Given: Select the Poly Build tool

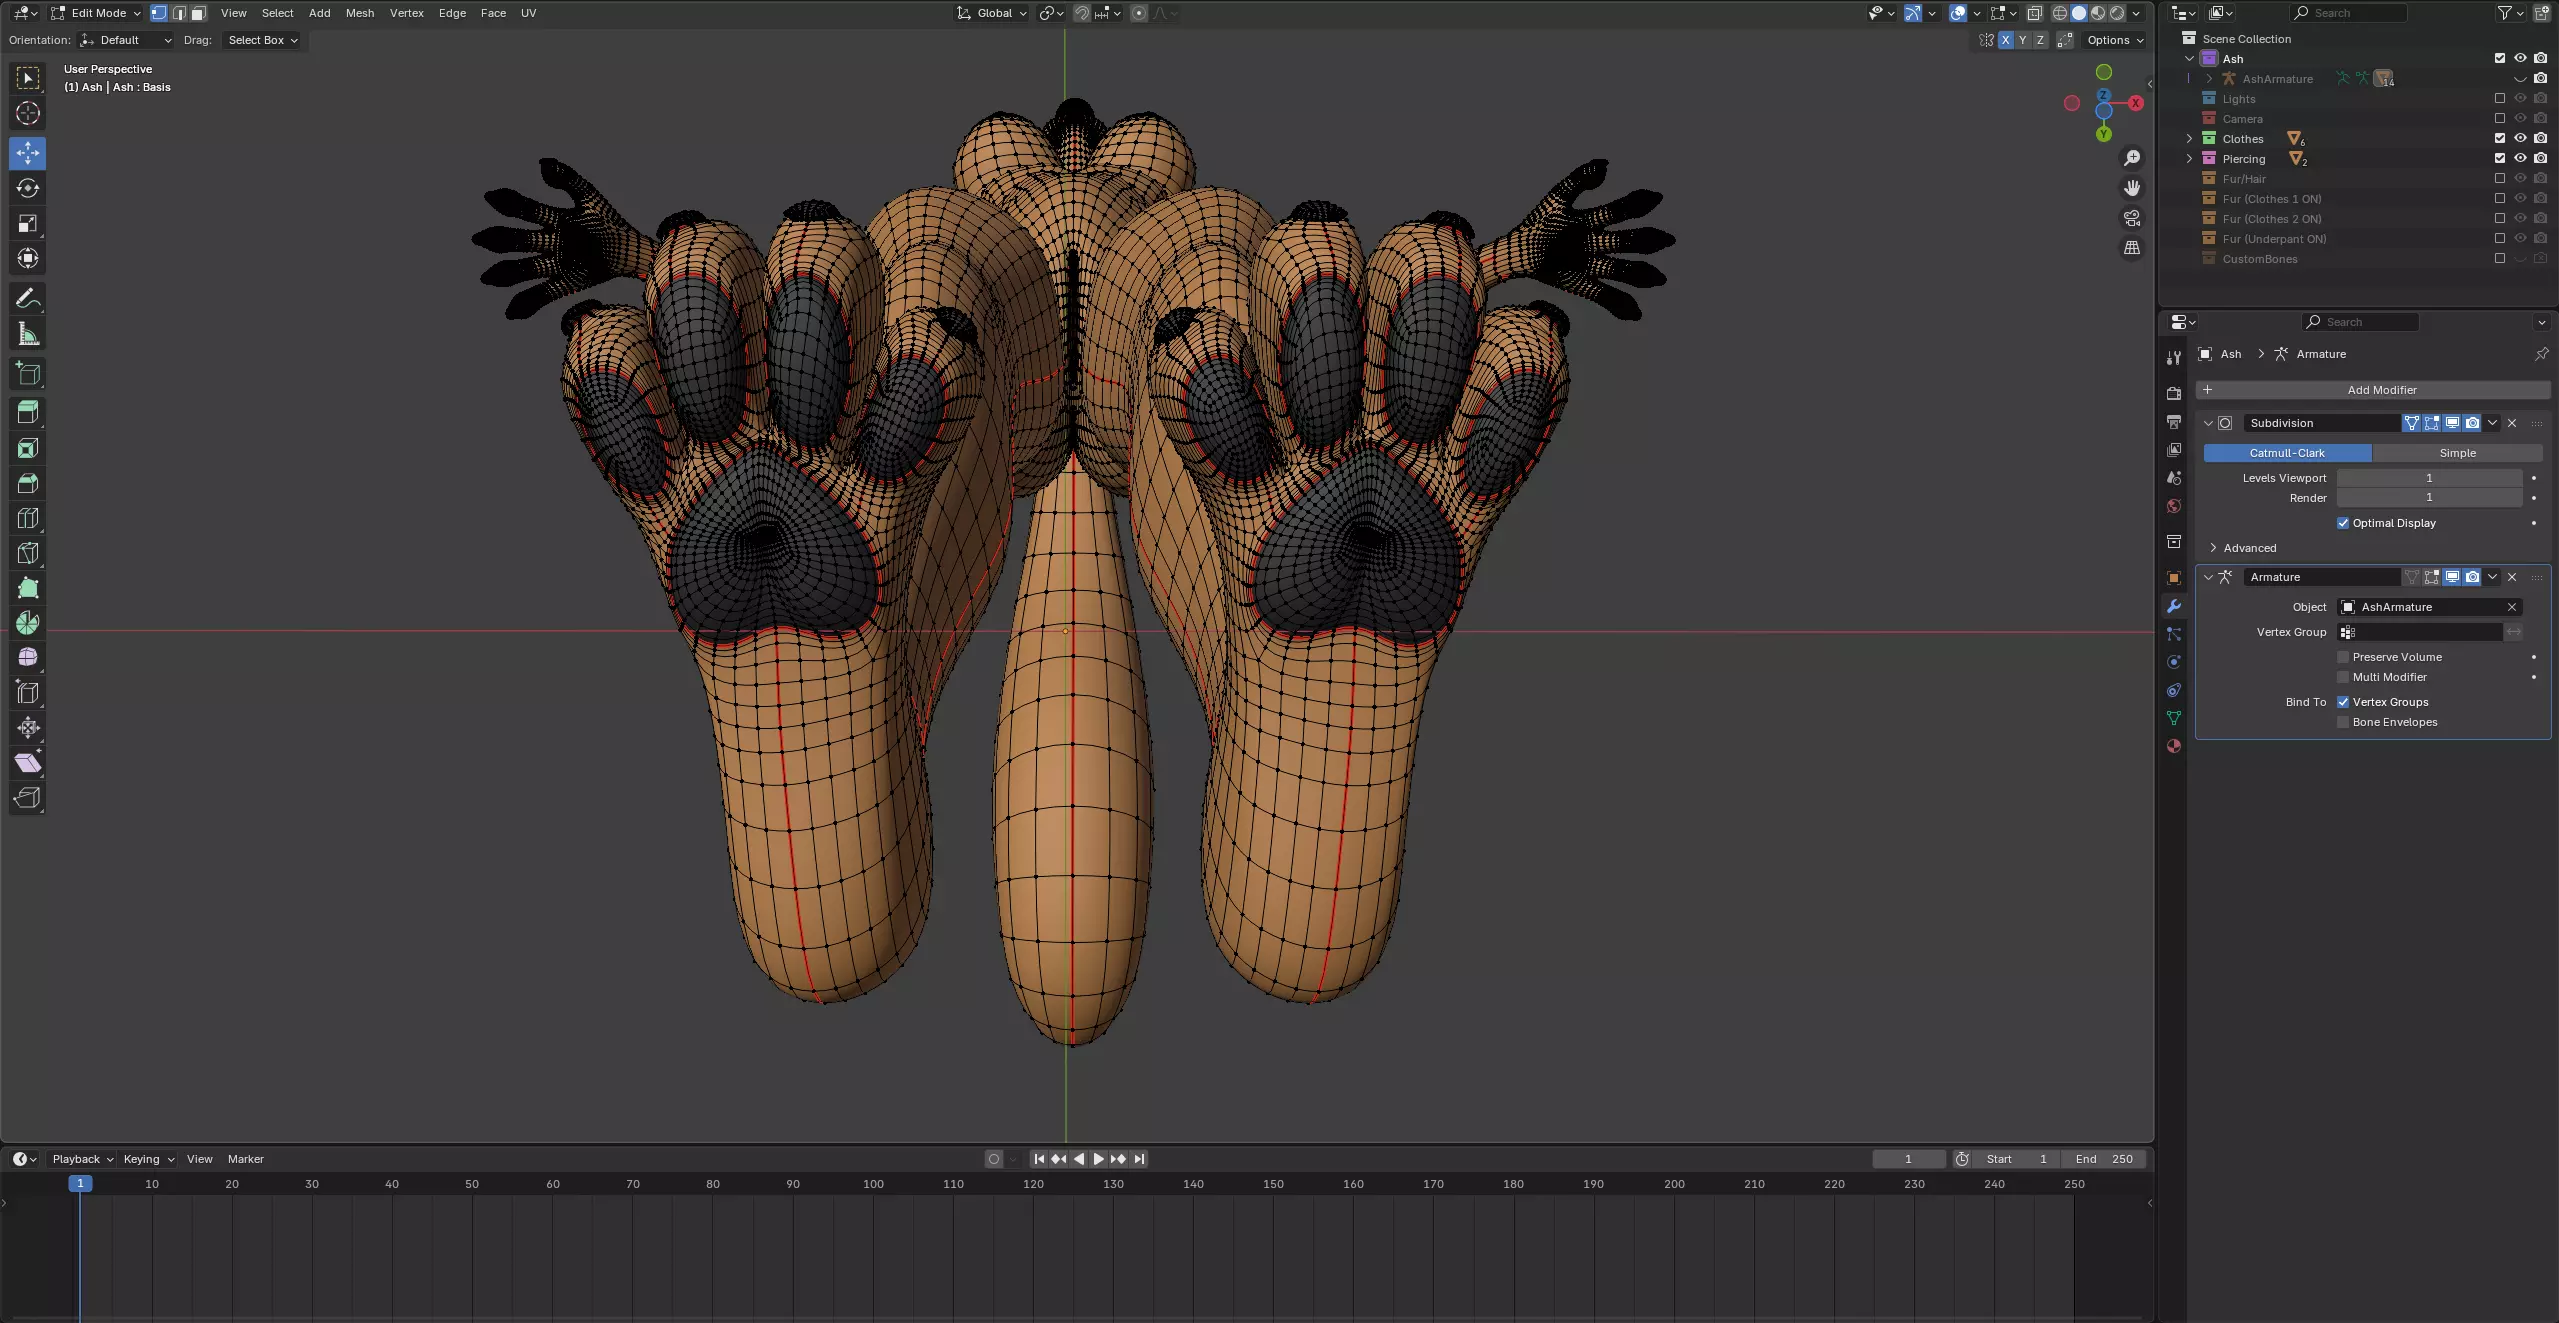Looking at the screenshot, I should 28,588.
